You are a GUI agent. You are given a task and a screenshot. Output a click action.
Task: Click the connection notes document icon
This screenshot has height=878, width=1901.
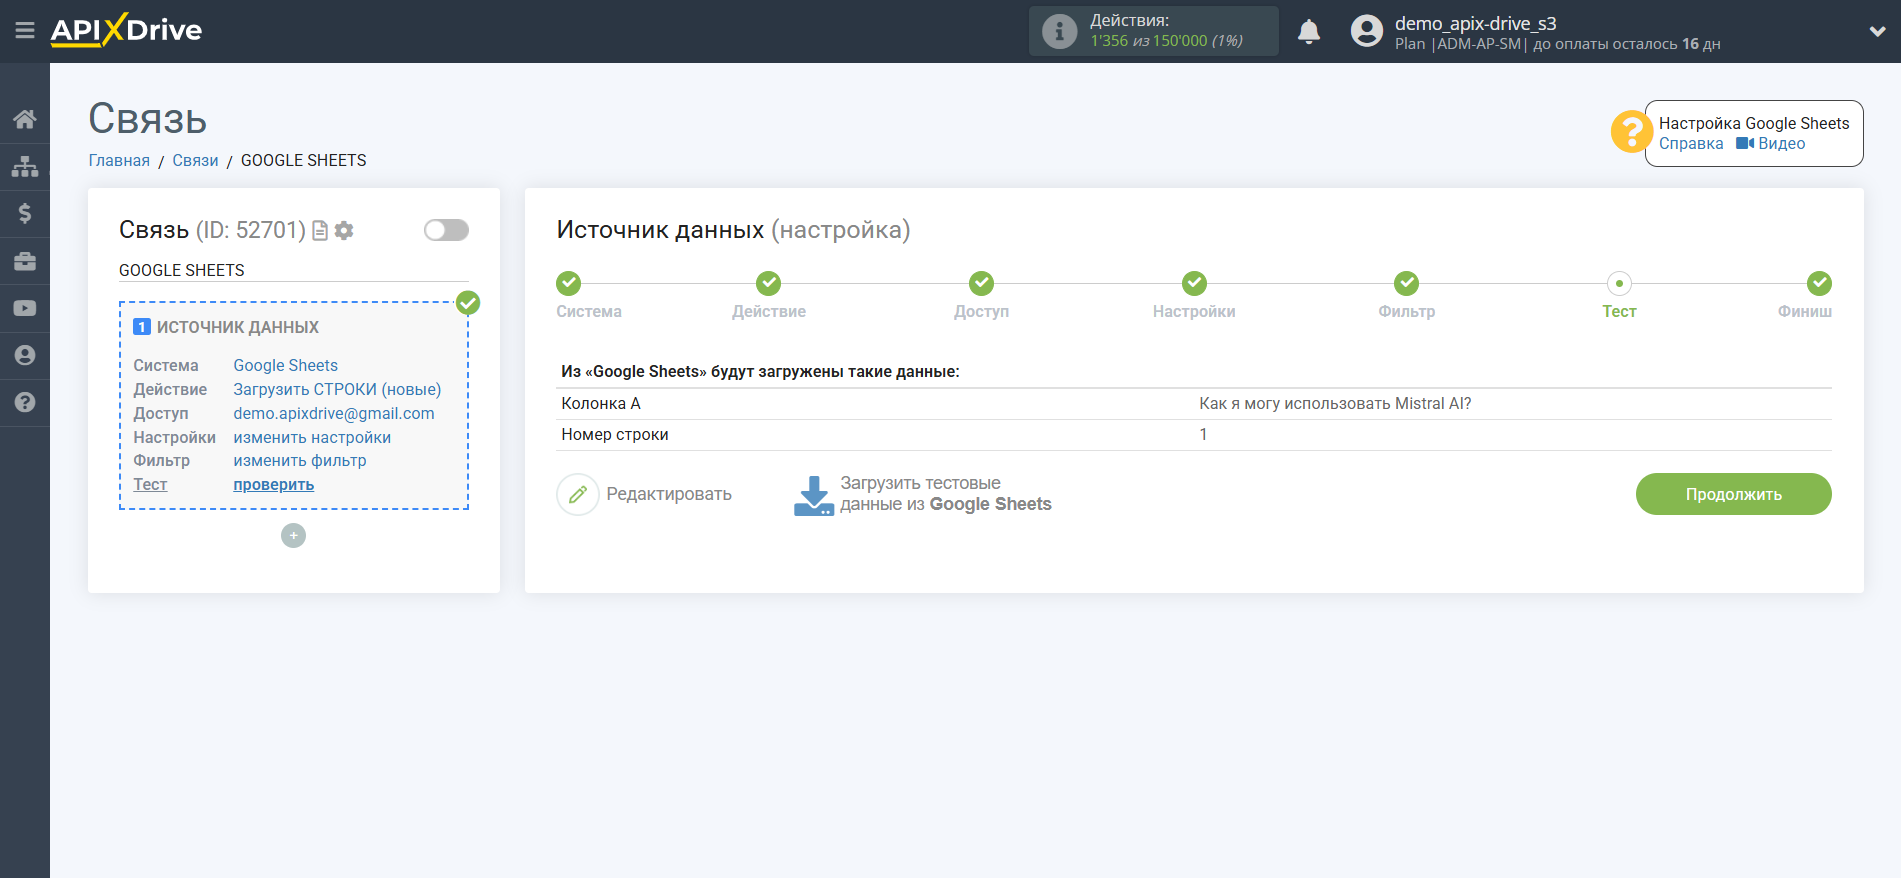[320, 231]
